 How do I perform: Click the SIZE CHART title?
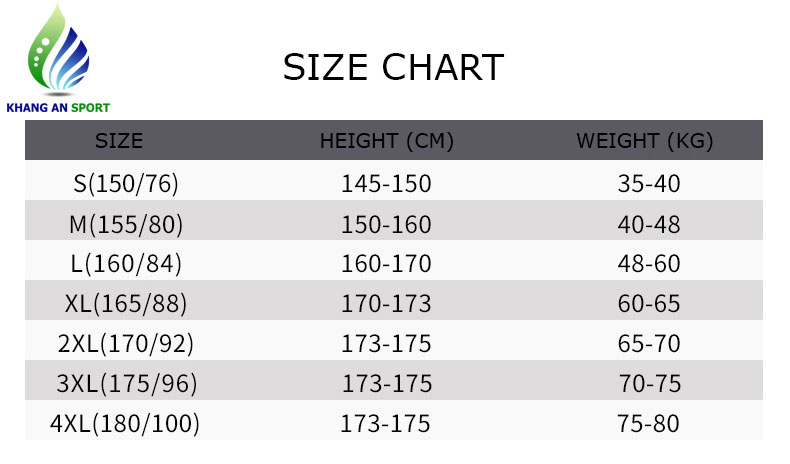pos(393,67)
